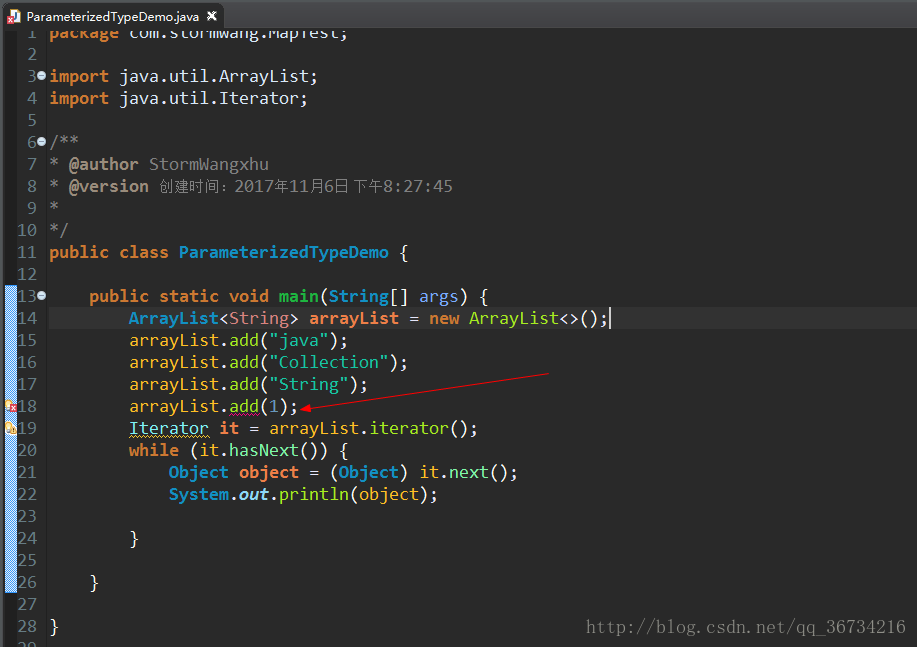Click the @author tag in Javadoc
917x647 pixels.
(x=104, y=164)
